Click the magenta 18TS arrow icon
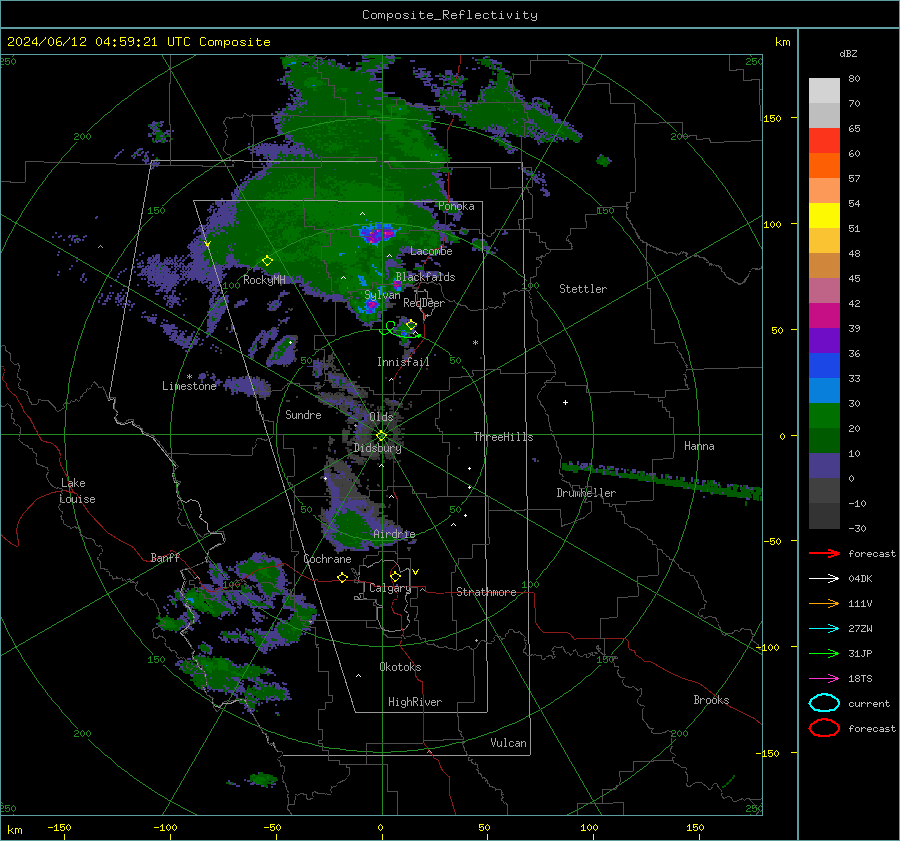The height and width of the screenshot is (841, 900). [x=824, y=679]
